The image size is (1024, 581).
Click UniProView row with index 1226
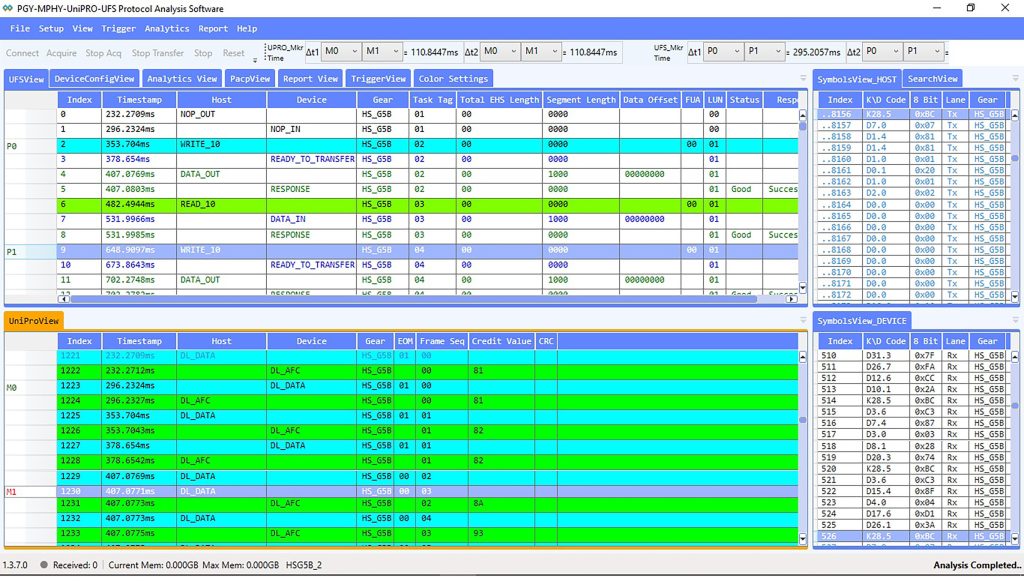427,431
